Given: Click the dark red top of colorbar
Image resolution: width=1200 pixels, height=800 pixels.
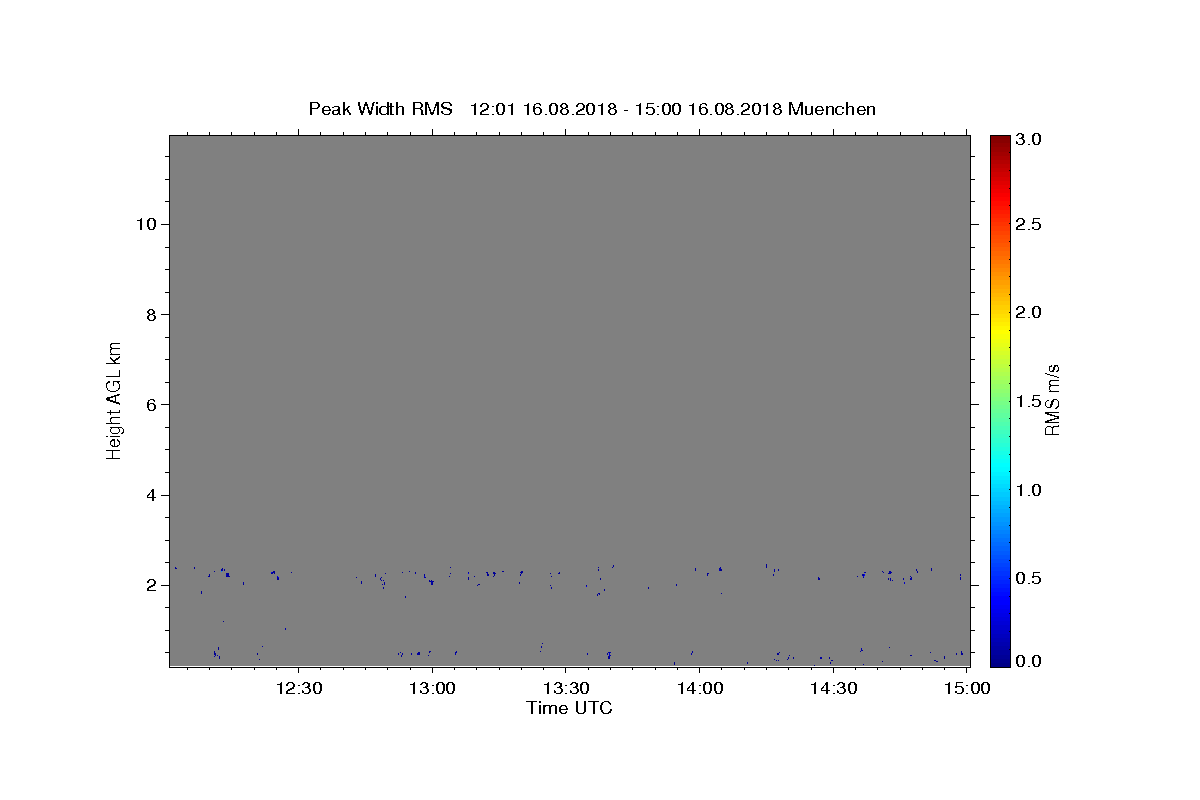Looking at the screenshot, I should [x=1000, y=140].
